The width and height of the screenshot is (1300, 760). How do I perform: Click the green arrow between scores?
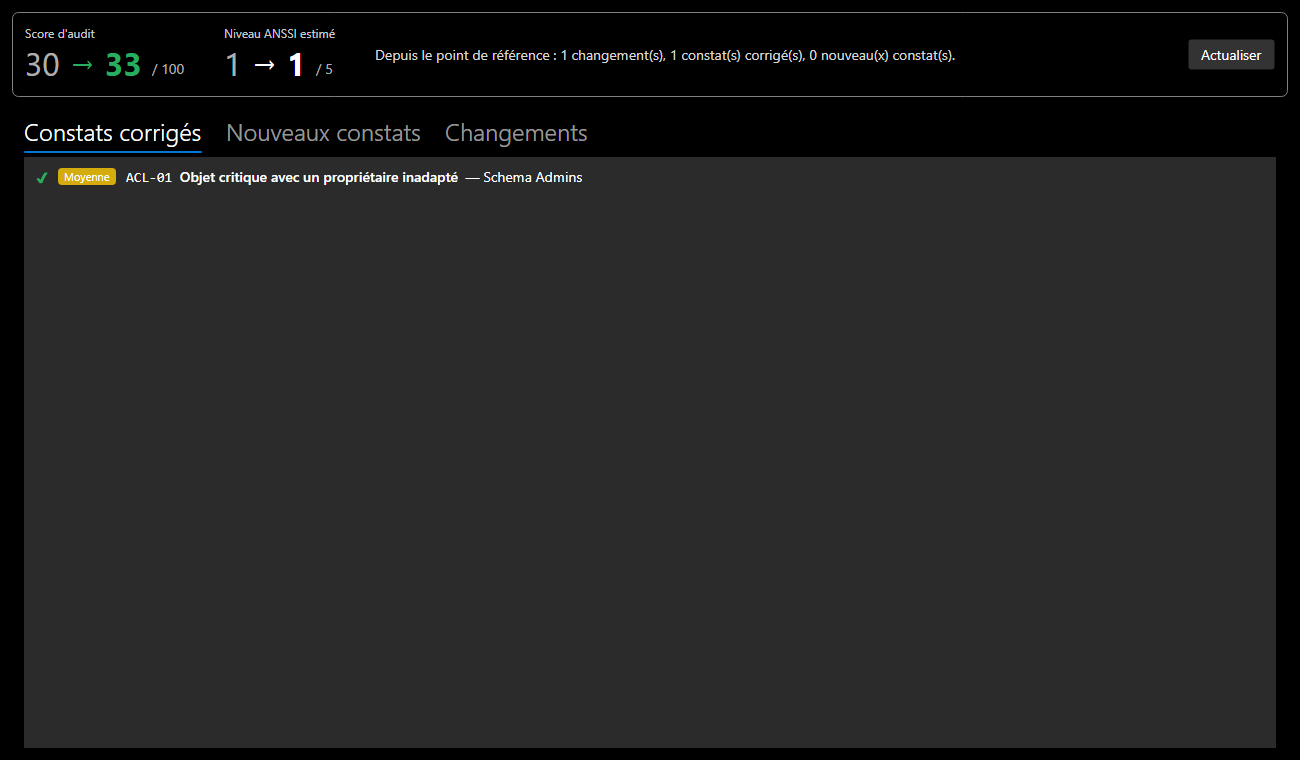click(x=83, y=65)
